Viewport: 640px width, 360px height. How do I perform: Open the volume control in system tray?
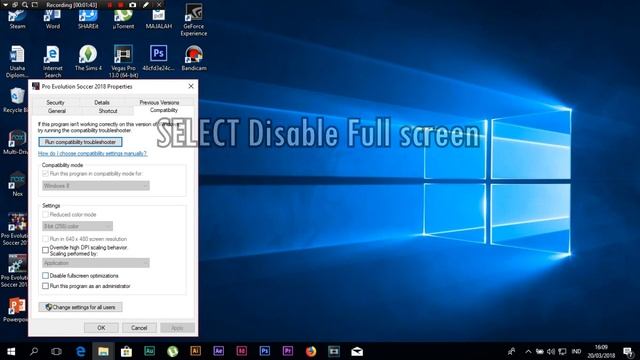(x=551, y=351)
